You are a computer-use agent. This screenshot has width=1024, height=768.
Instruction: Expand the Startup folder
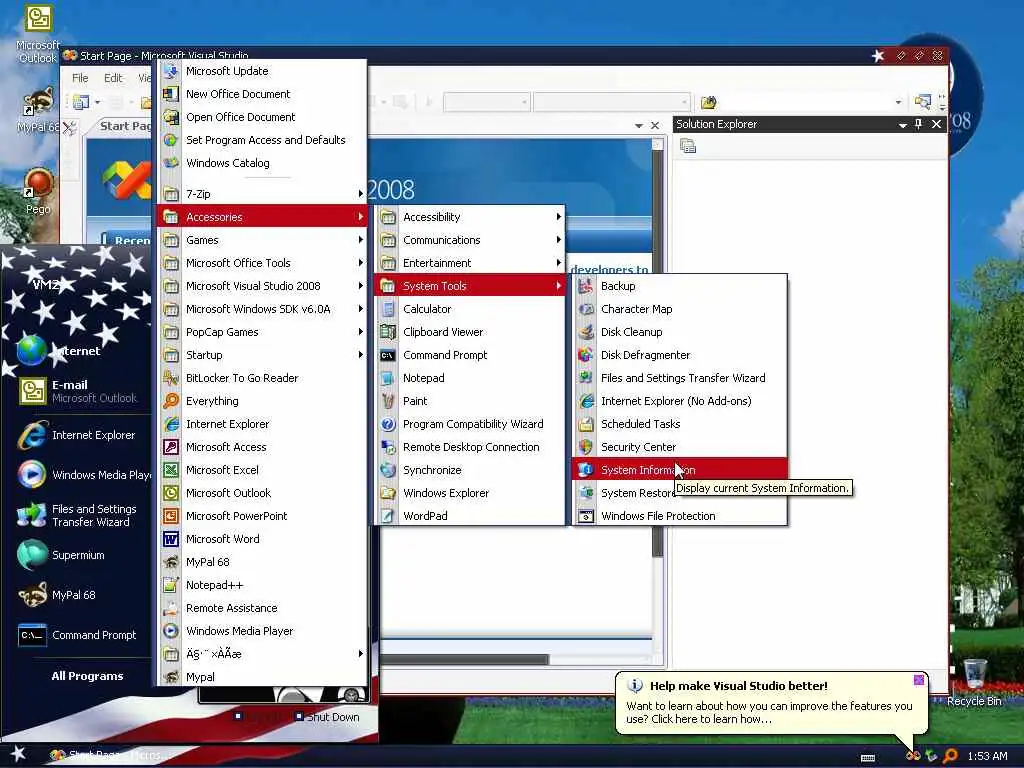click(x=261, y=355)
